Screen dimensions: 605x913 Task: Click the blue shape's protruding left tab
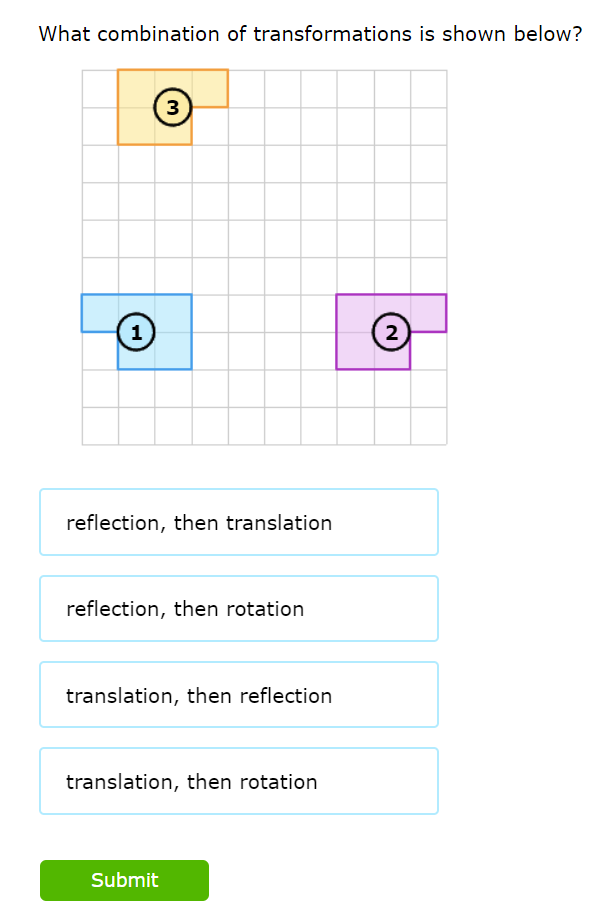click(99, 313)
